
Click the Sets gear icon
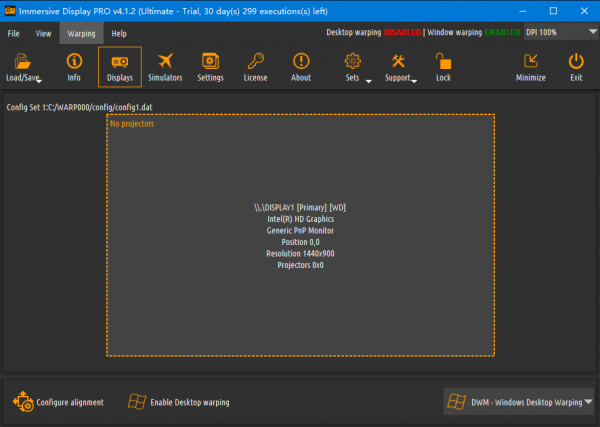(352, 61)
